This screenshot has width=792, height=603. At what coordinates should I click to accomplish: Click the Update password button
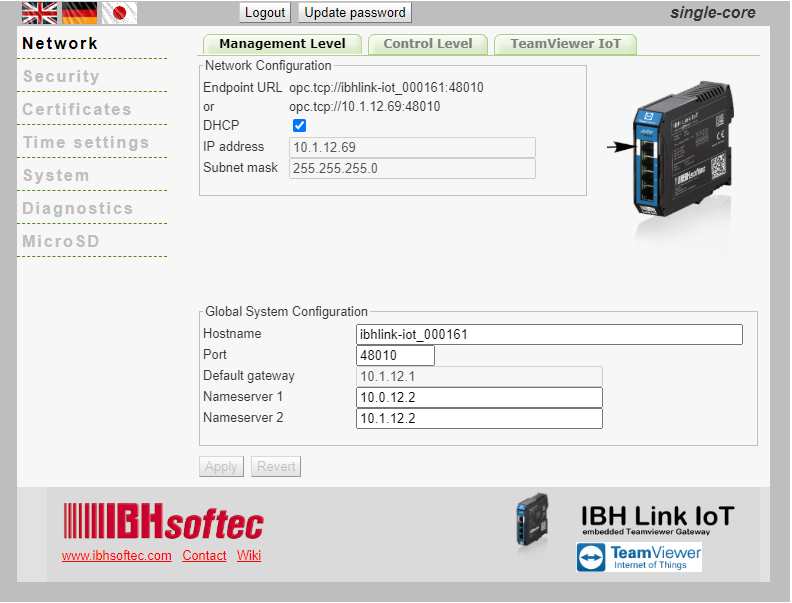[355, 13]
